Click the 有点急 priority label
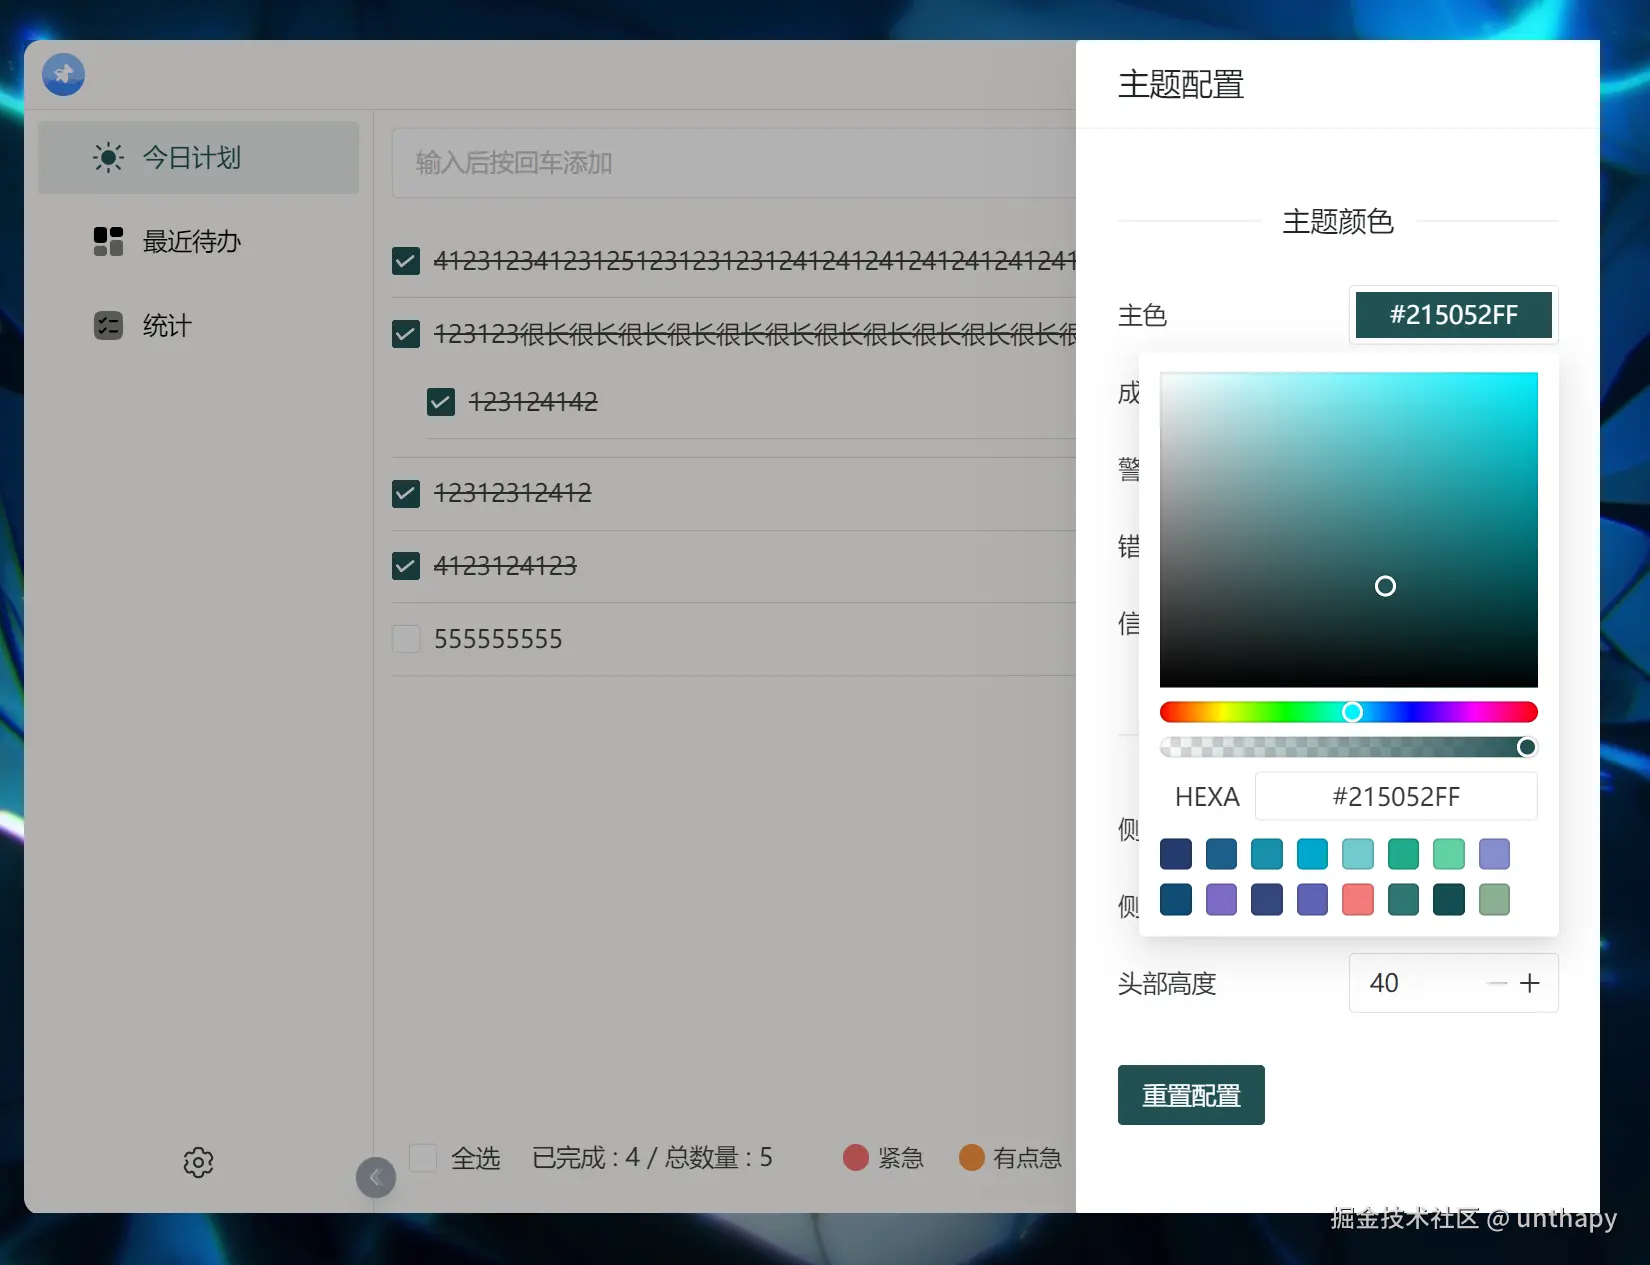 (1027, 1158)
